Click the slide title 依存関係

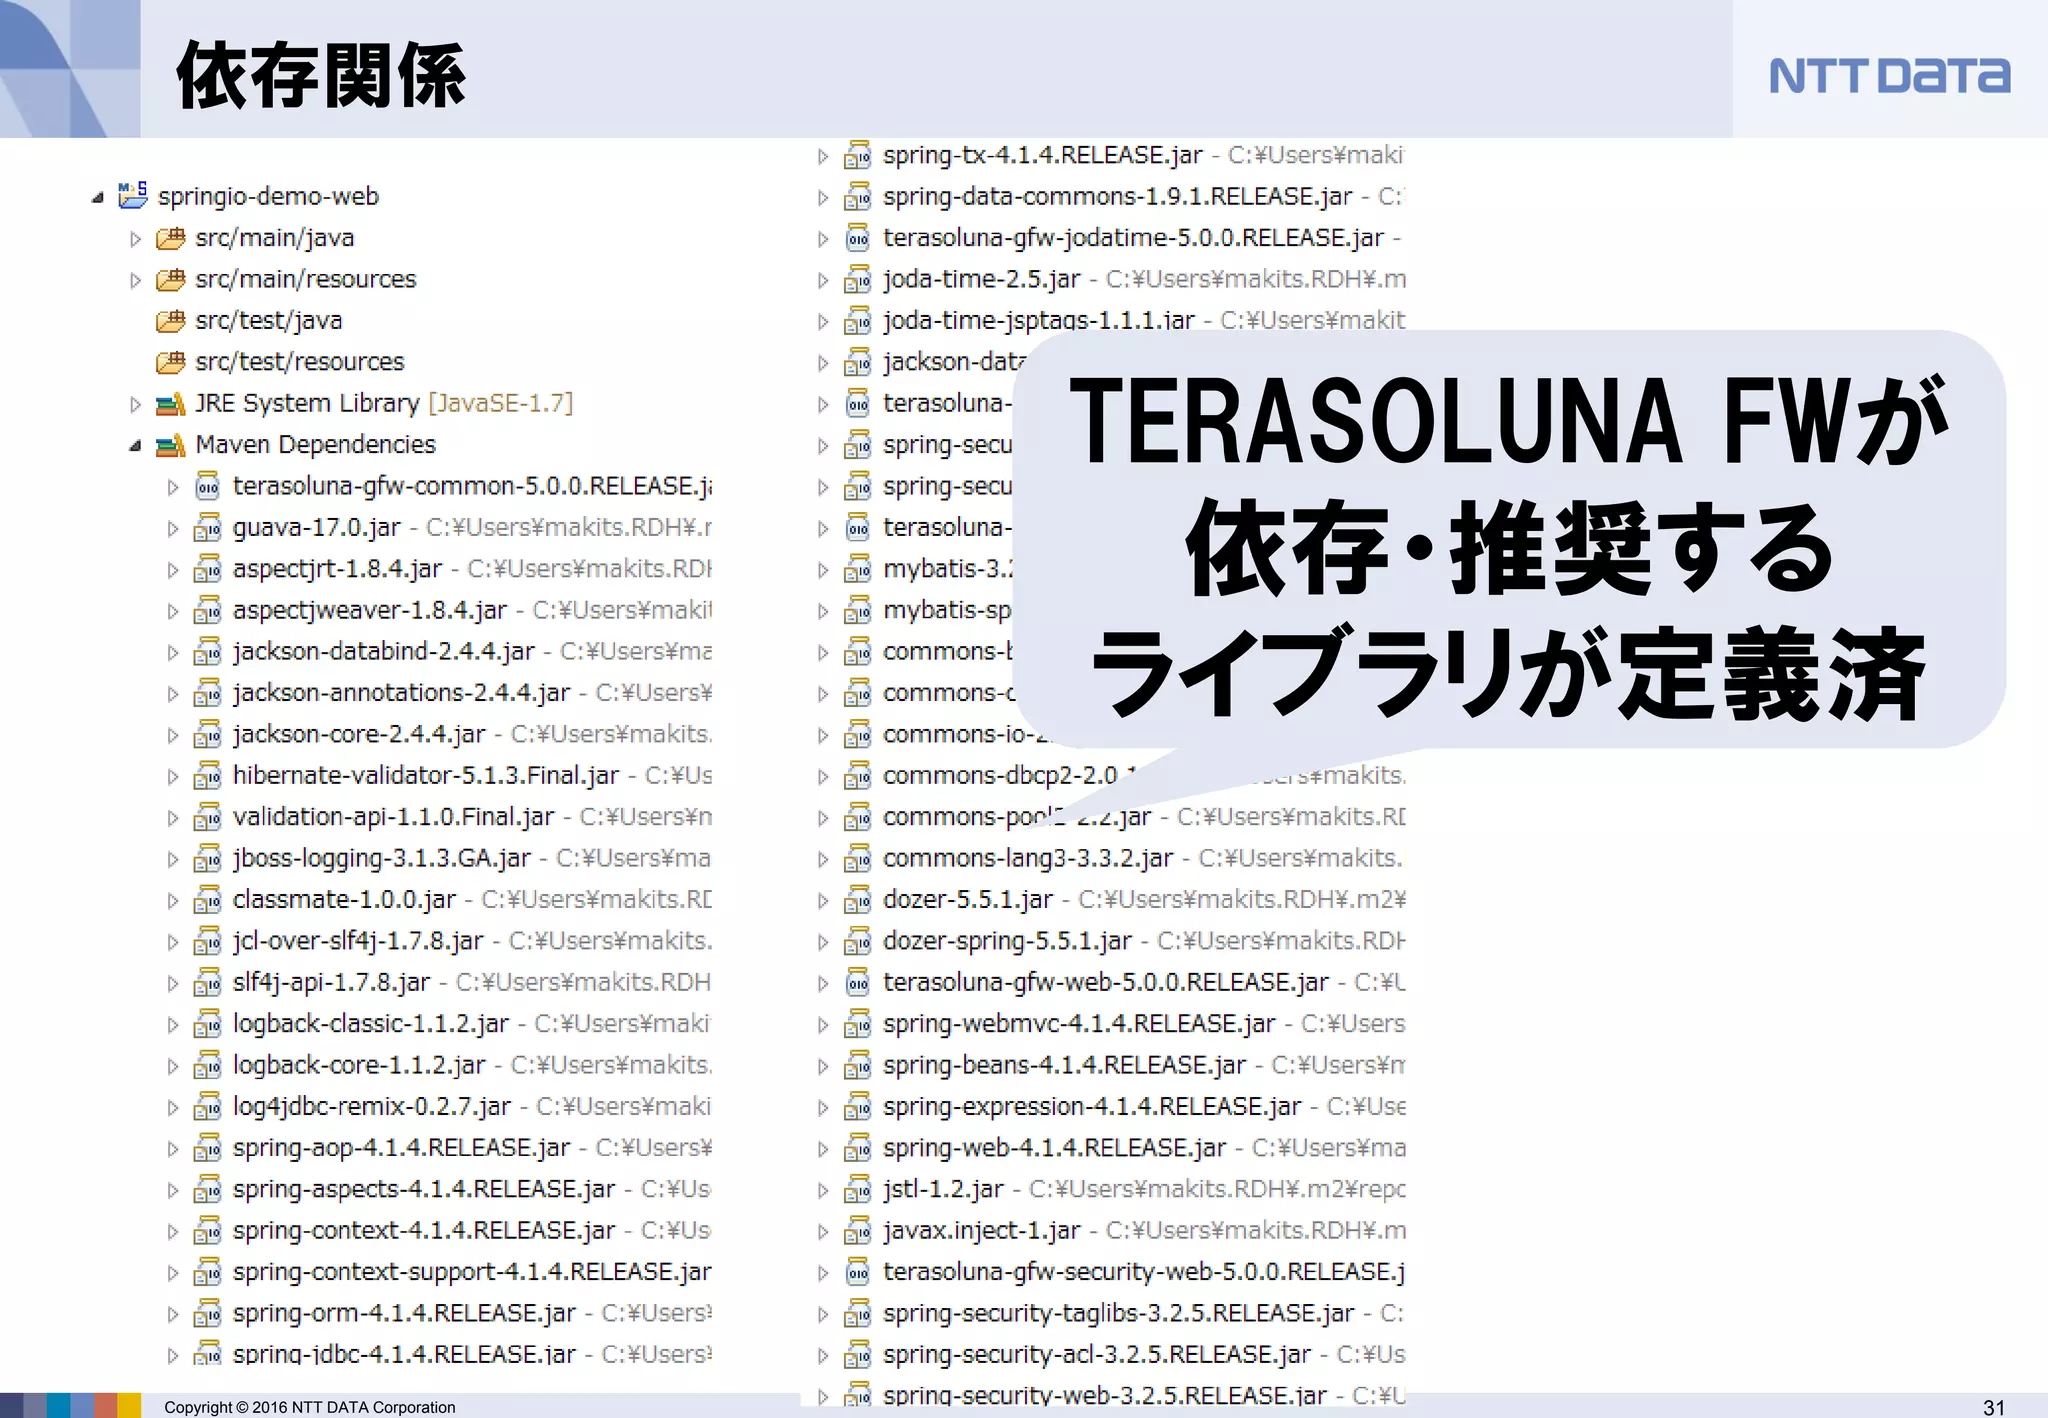click(321, 75)
